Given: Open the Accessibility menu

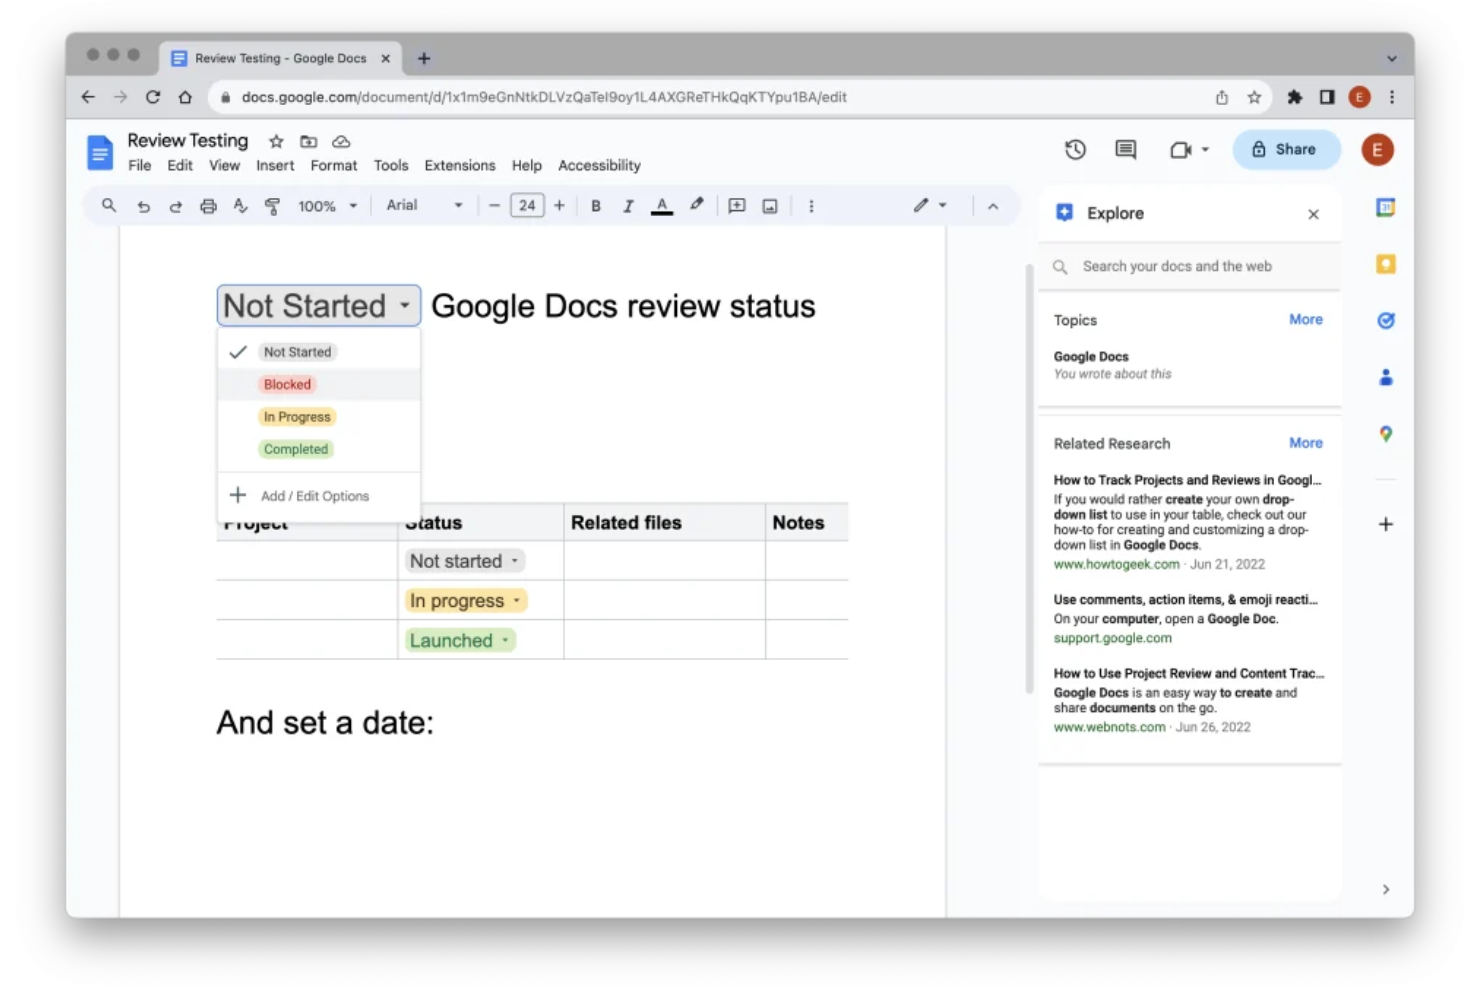Looking at the screenshot, I should click(x=599, y=165).
